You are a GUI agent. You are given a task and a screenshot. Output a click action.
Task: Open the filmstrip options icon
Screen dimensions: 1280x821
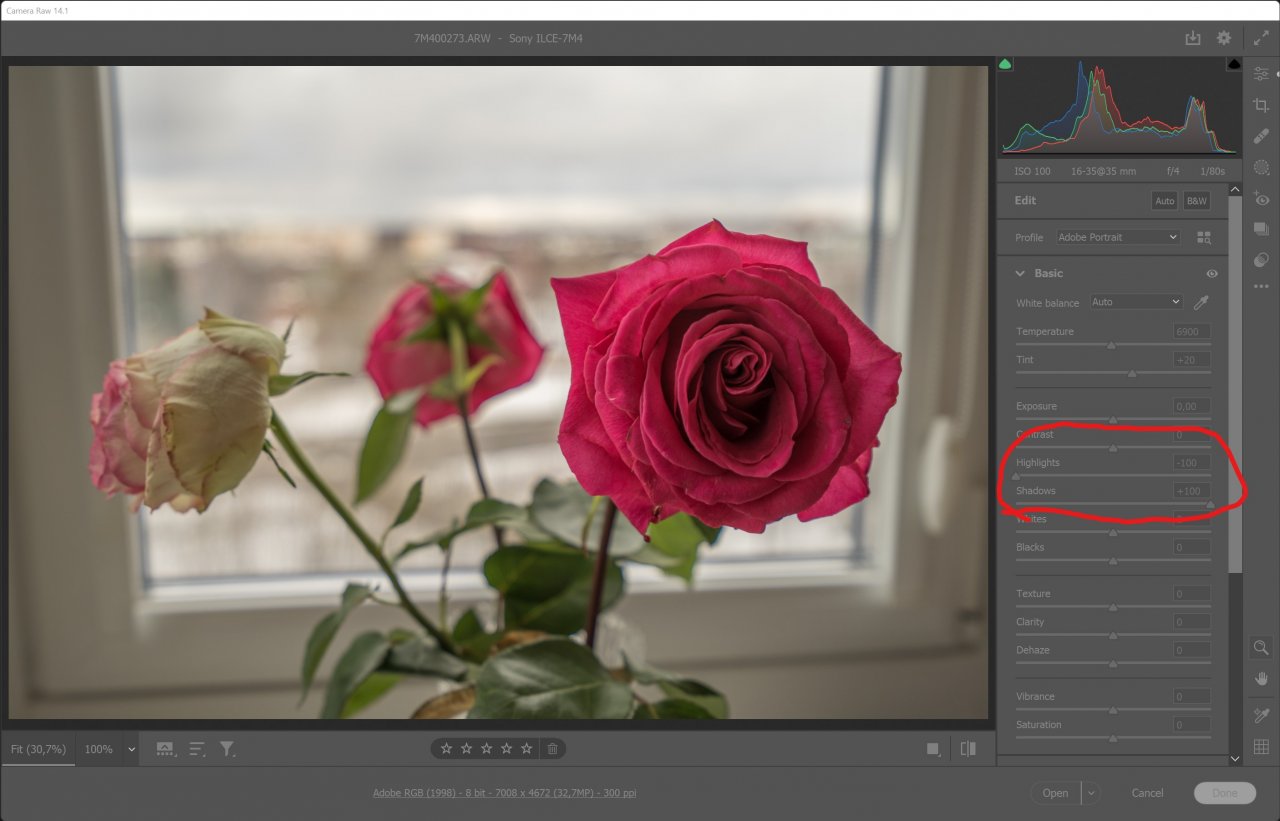coord(166,748)
